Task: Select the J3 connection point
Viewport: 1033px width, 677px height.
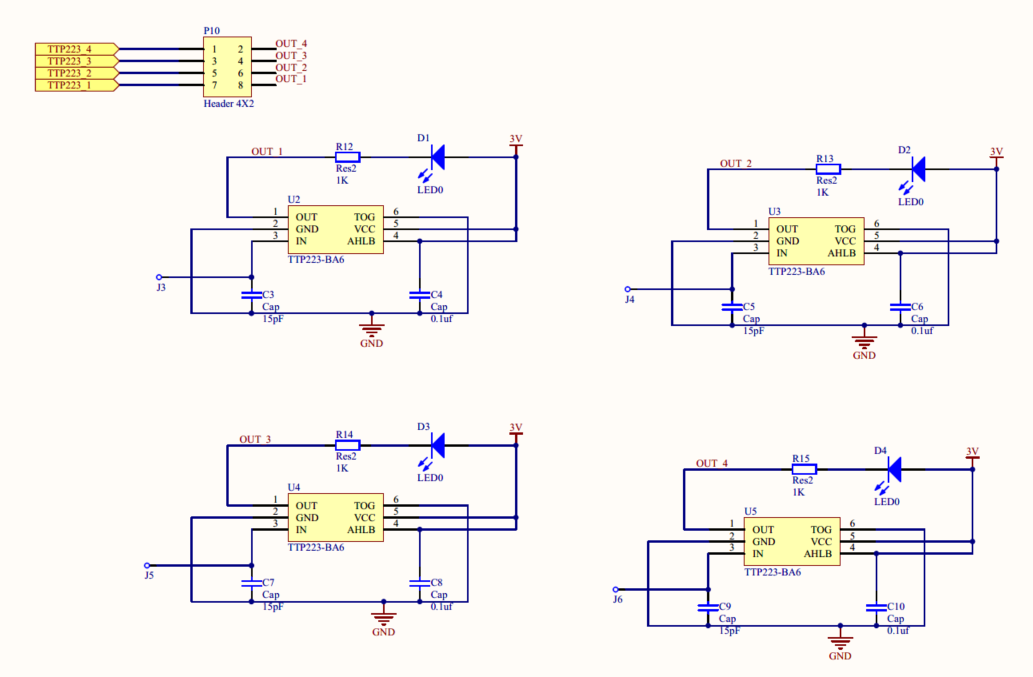Action: point(158,277)
